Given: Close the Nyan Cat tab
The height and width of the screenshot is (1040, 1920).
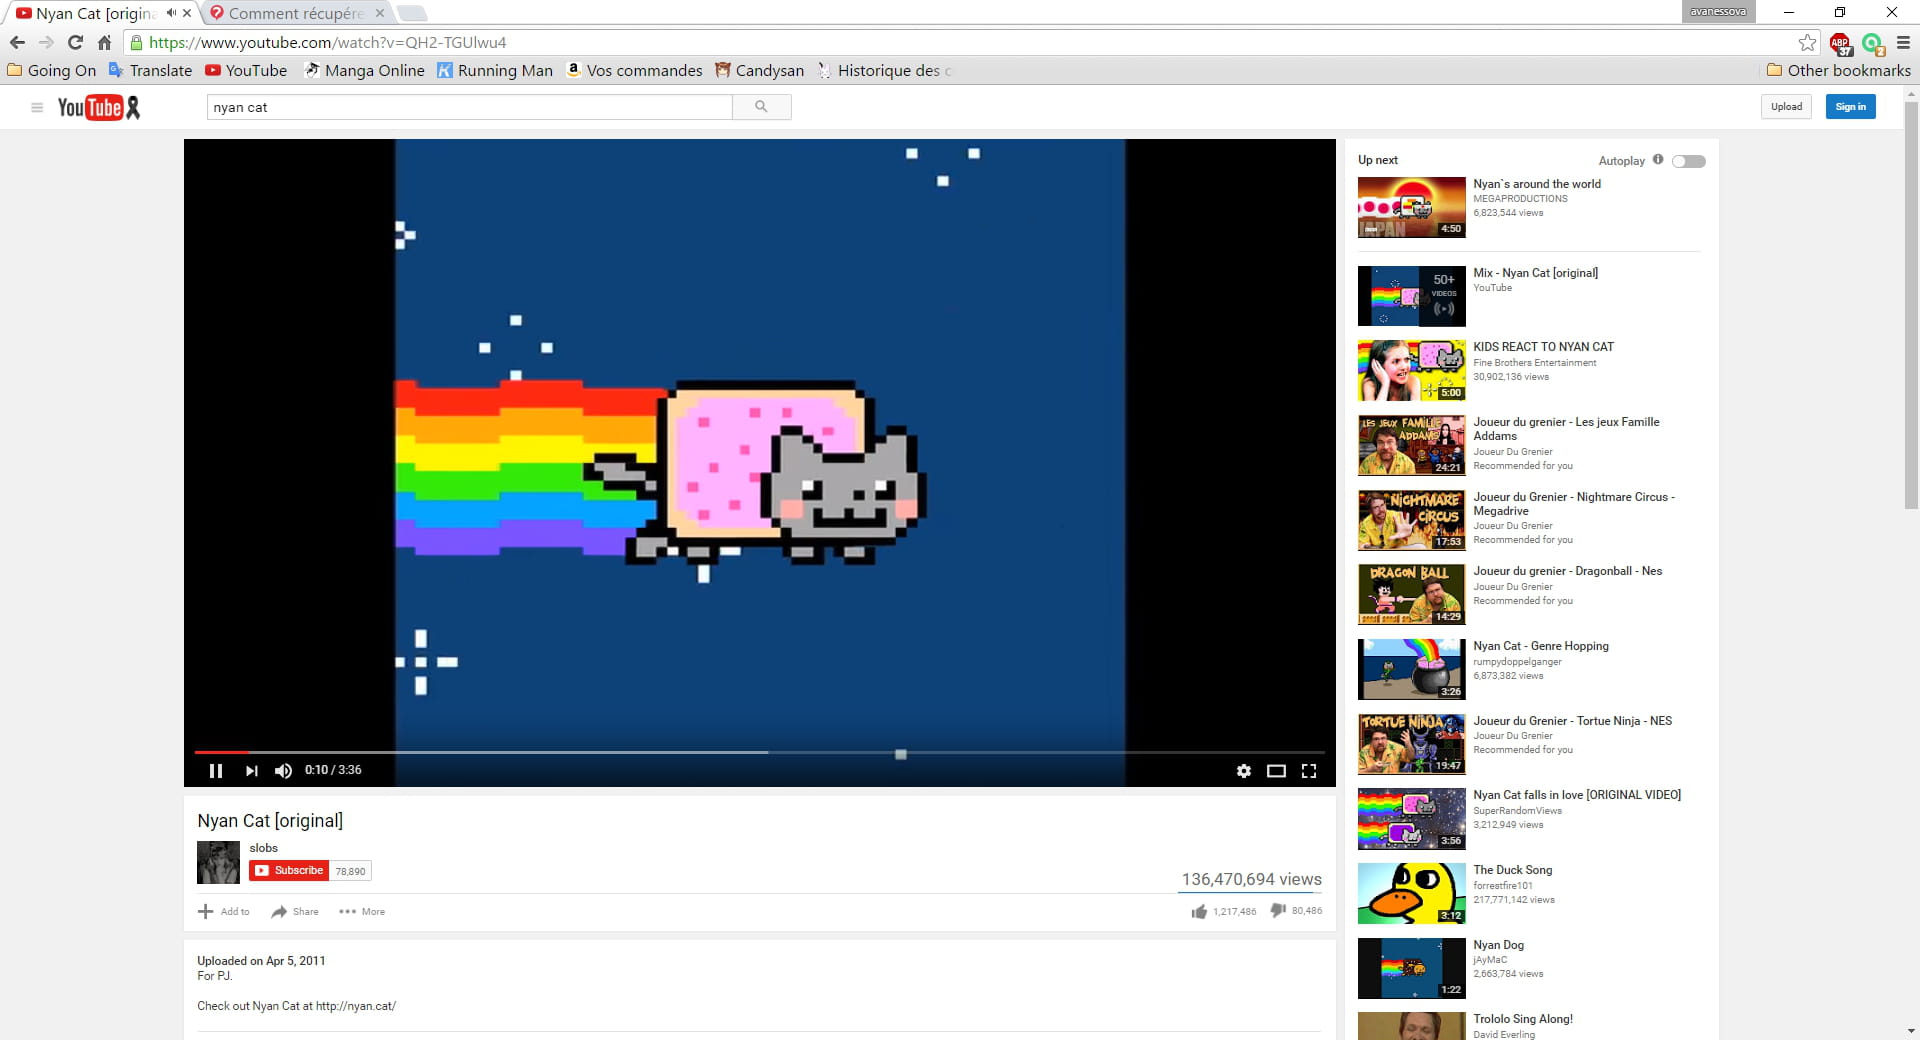Looking at the screenshot, I should [x=187, y=13].
